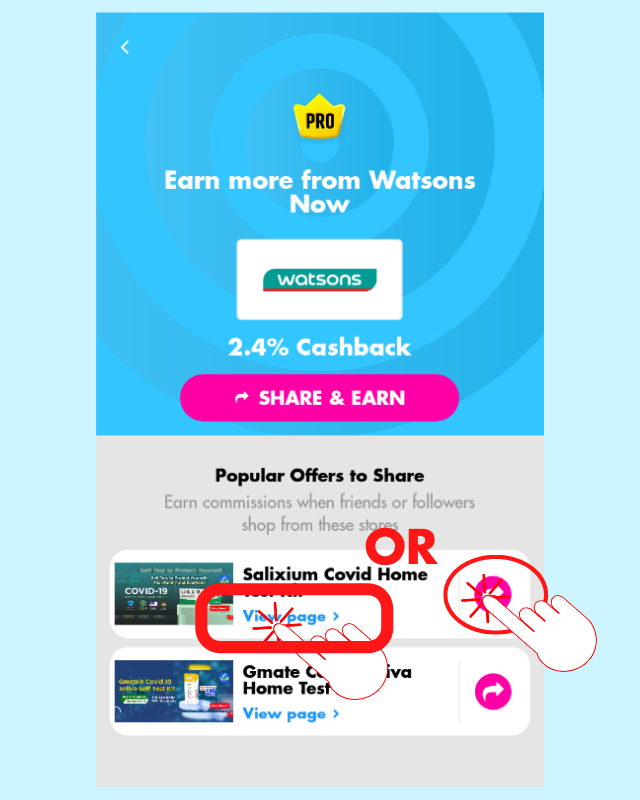The image size is (640, 800).
Task: Click the Gmate offer card background
Action: point(319,691)
